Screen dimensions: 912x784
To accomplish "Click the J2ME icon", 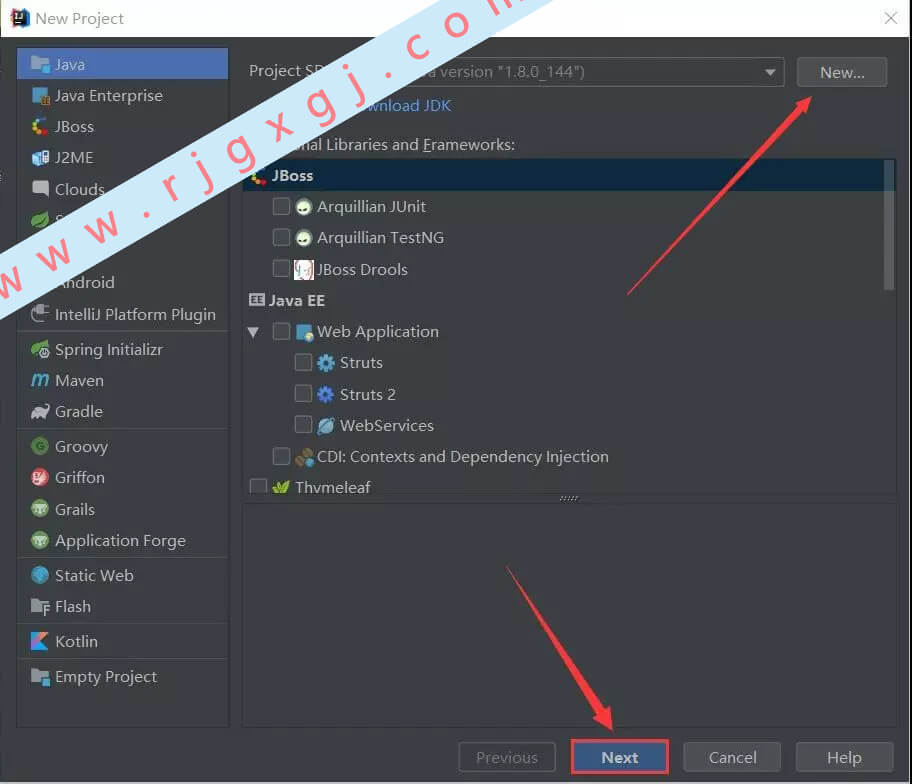I will tap(40, 158).
